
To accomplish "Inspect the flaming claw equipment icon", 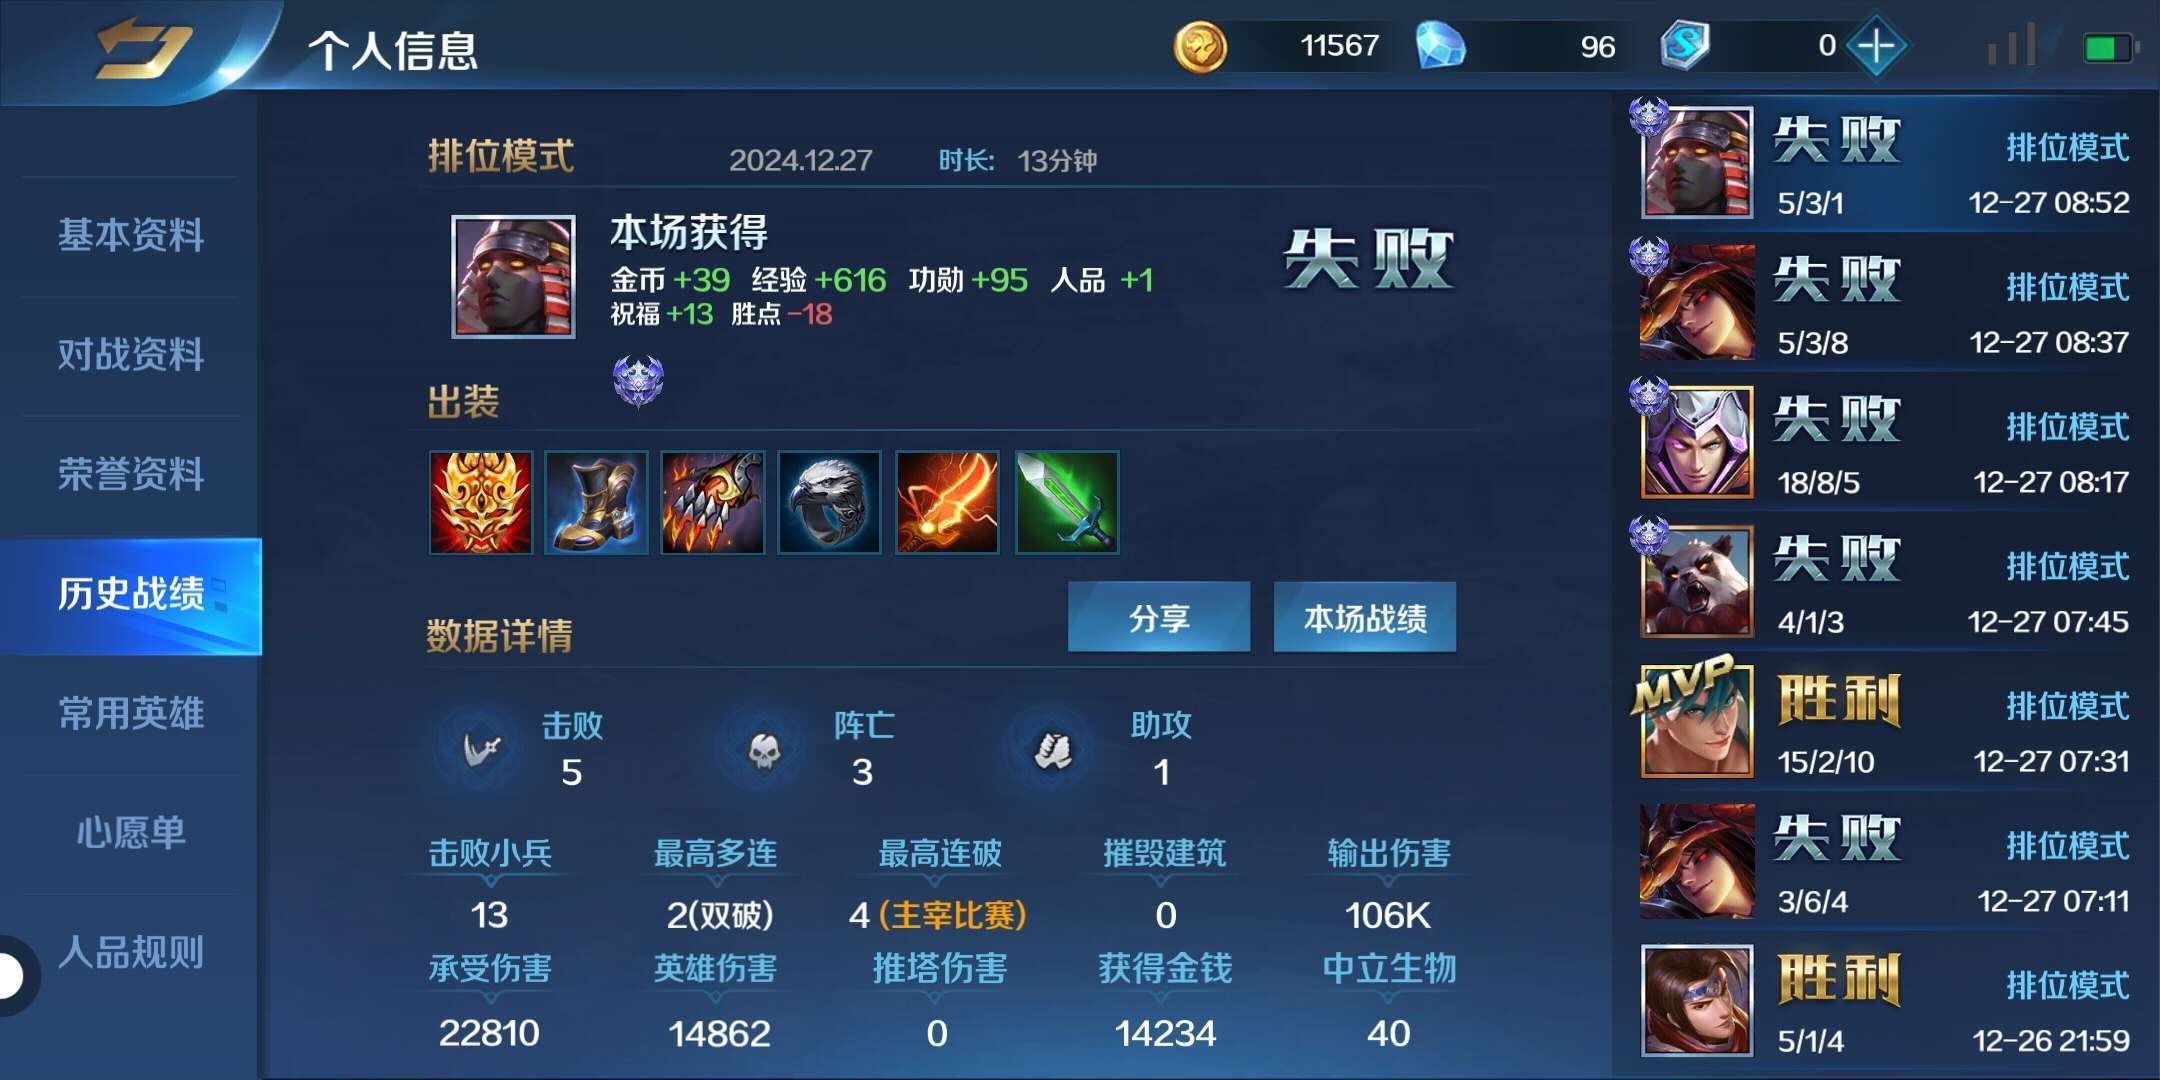I will point(713,502).
